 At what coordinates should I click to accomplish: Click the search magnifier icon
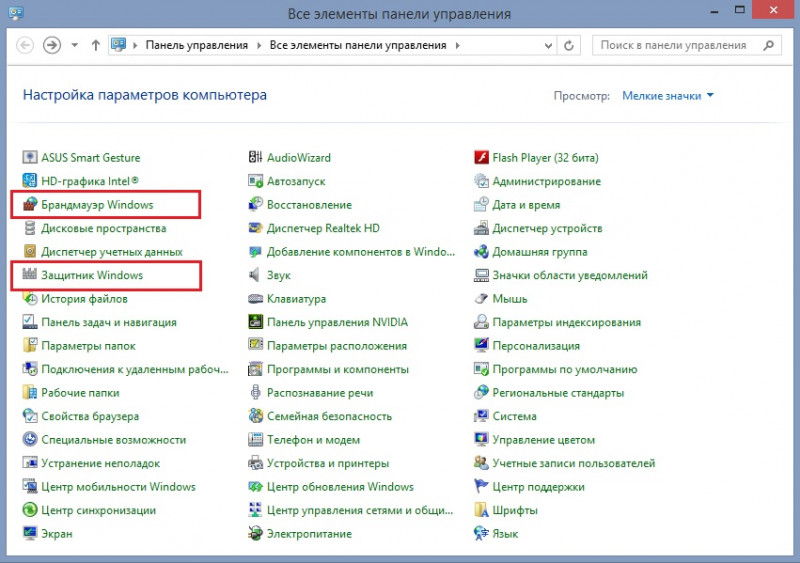(768, 45)
